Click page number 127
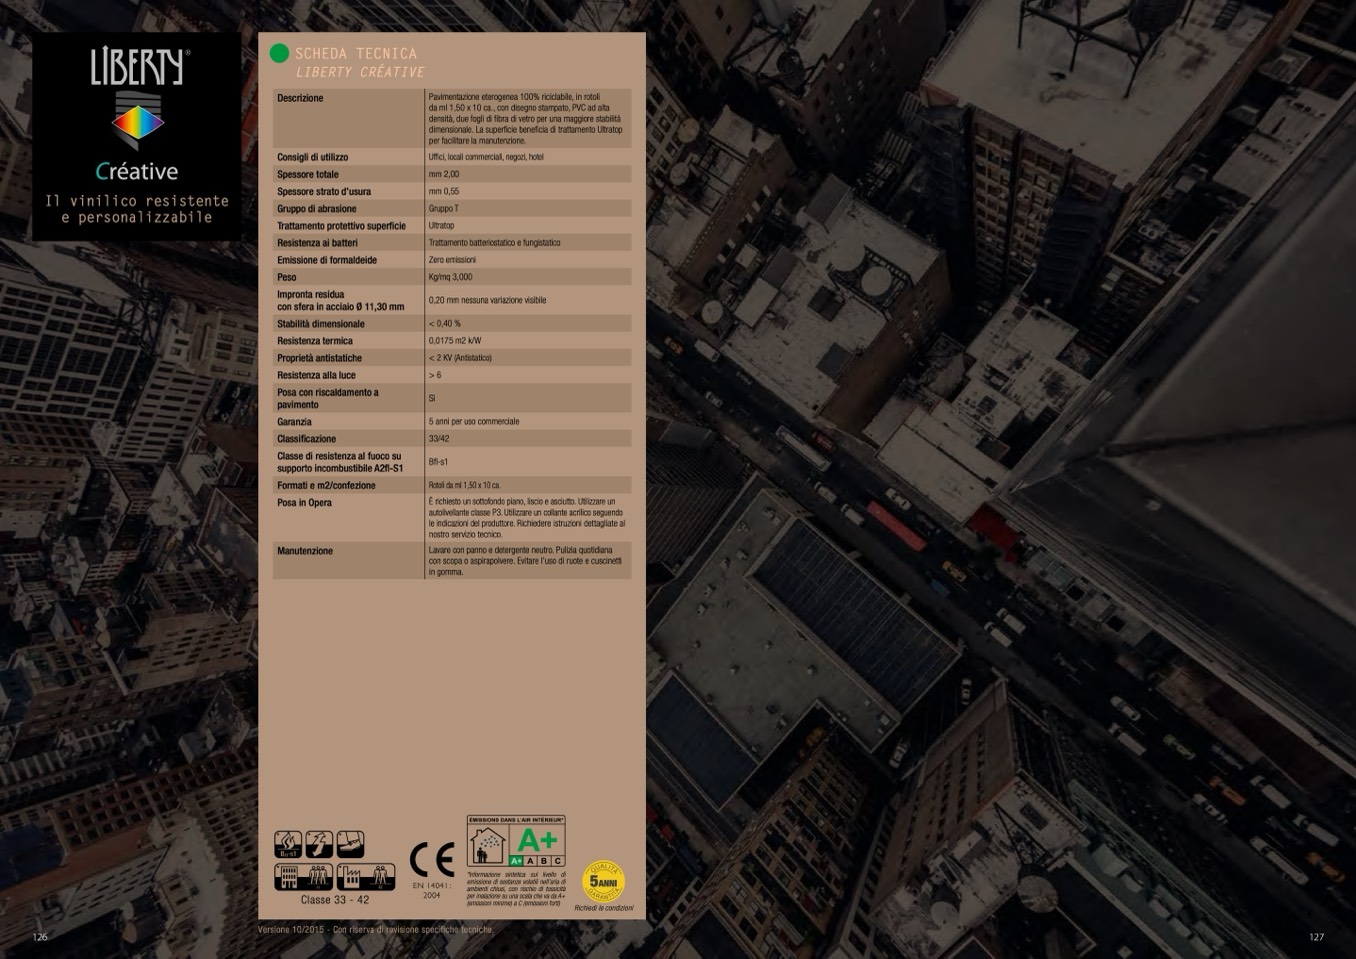 pos(1316,937)
